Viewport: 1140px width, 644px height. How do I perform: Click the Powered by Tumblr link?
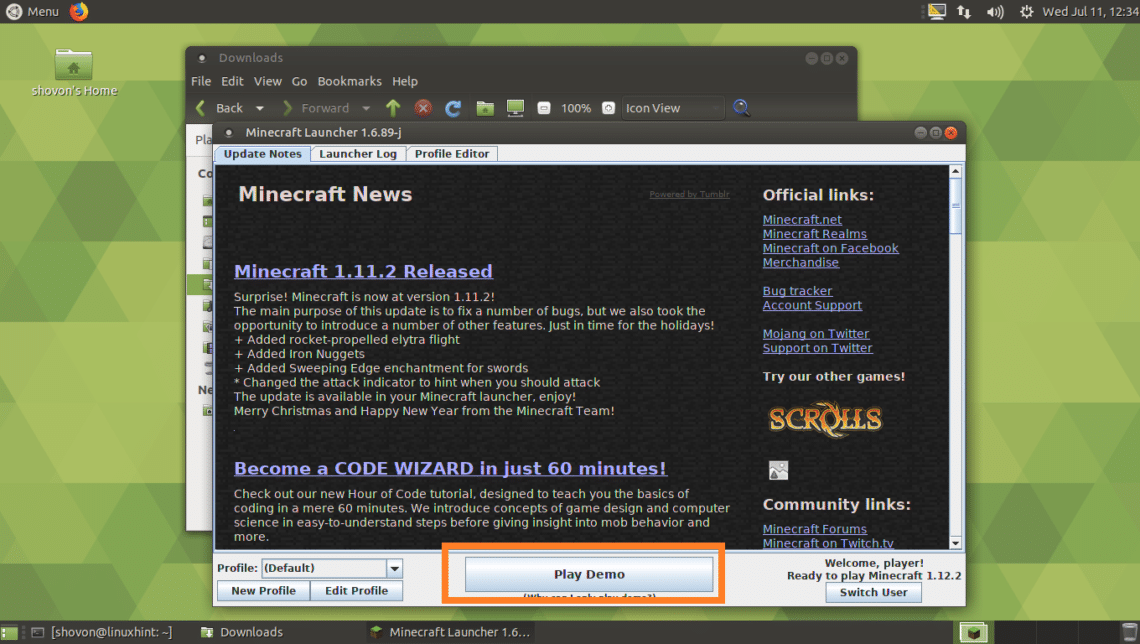[689, 194]
